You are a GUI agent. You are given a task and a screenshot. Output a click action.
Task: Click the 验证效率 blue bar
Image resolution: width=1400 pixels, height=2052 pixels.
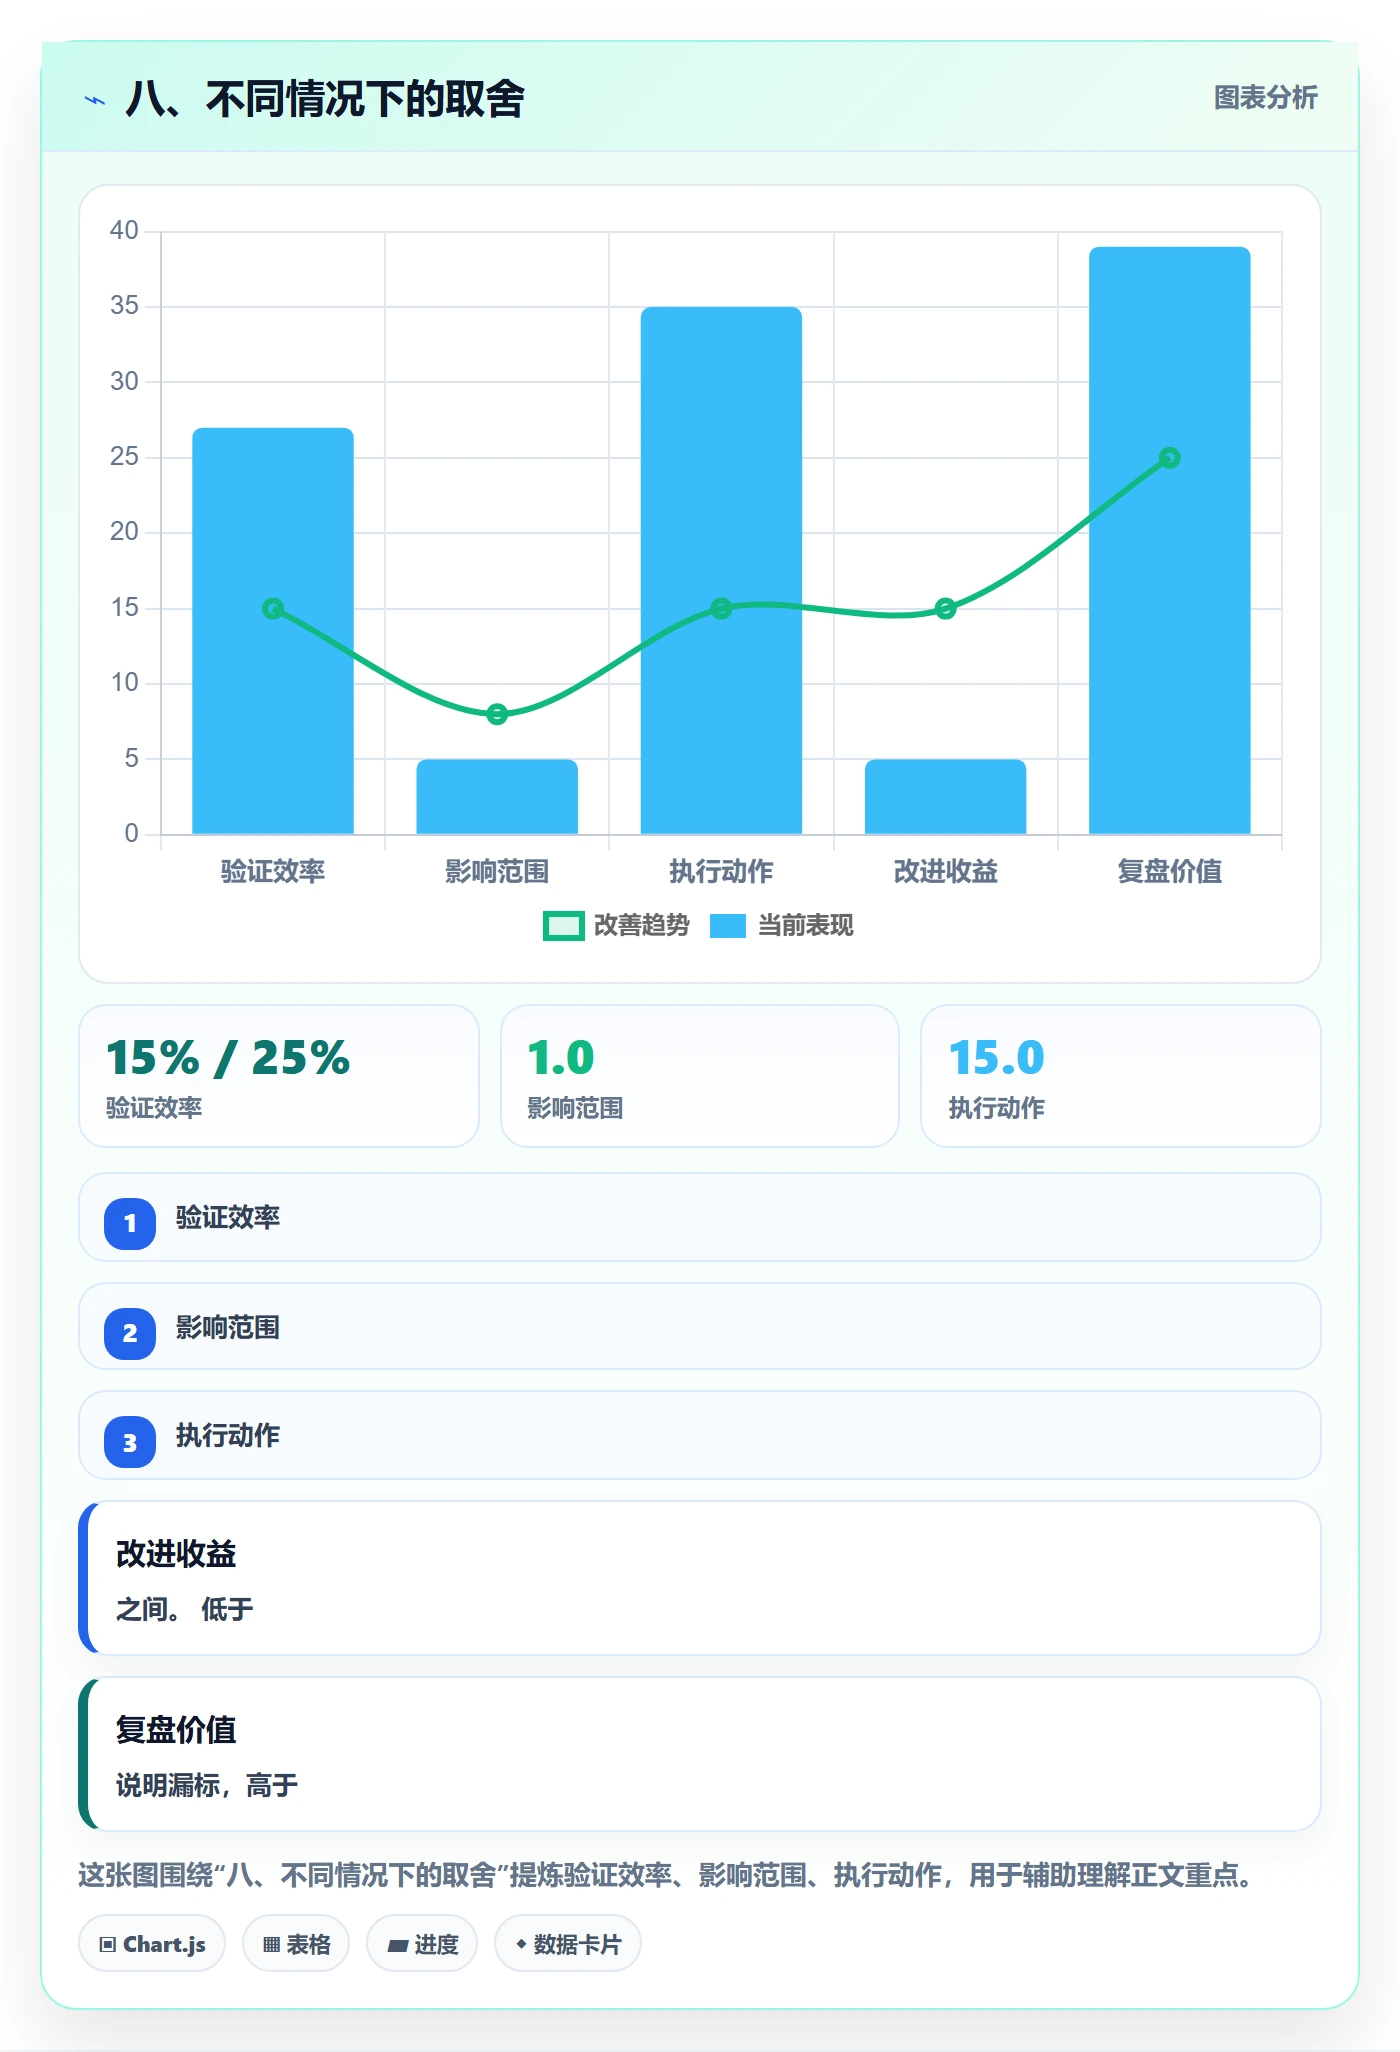pyautogui.click(x=273, y=631)
